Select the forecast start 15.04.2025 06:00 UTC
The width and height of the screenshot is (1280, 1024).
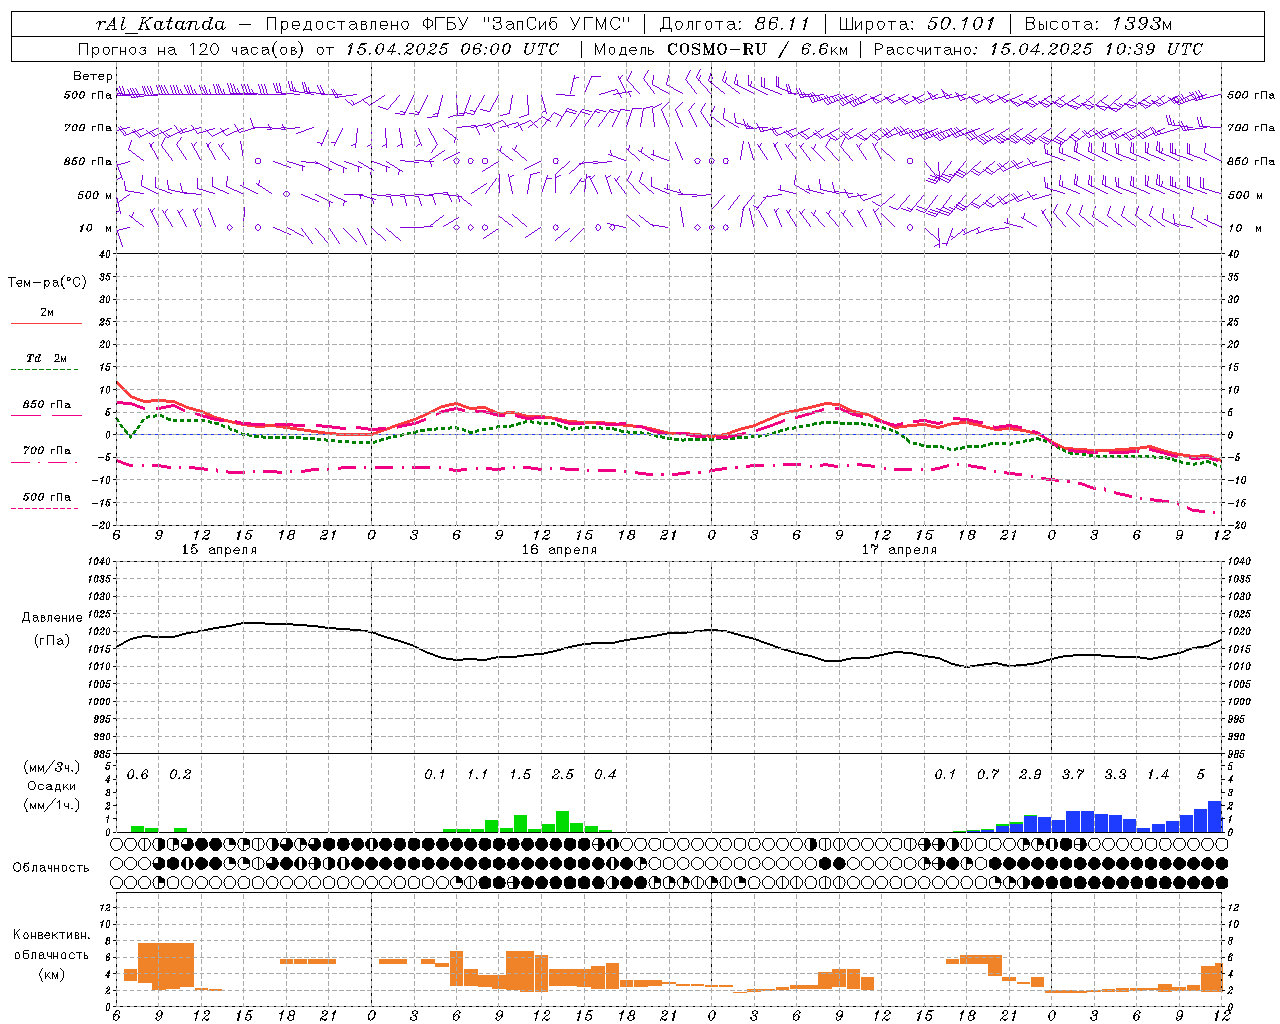[x=452, y=49]
